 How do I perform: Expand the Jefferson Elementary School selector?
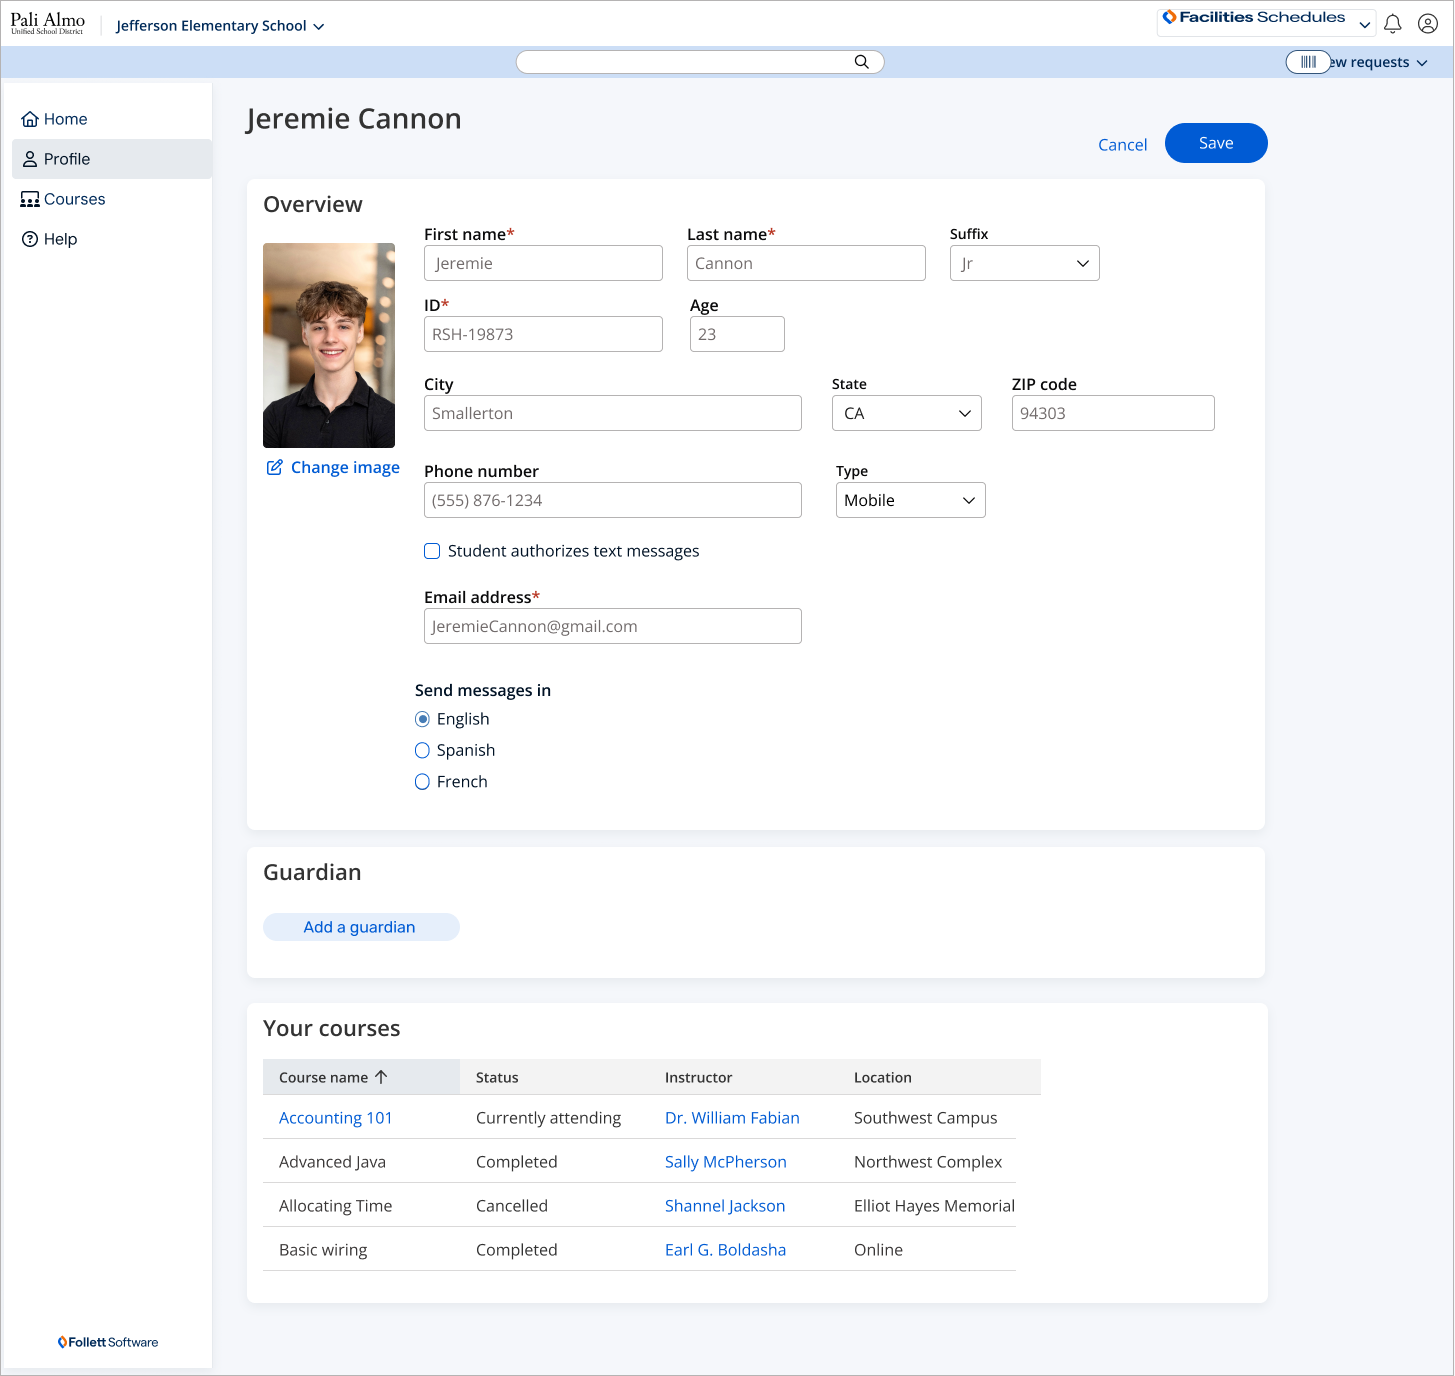(318, 26)
